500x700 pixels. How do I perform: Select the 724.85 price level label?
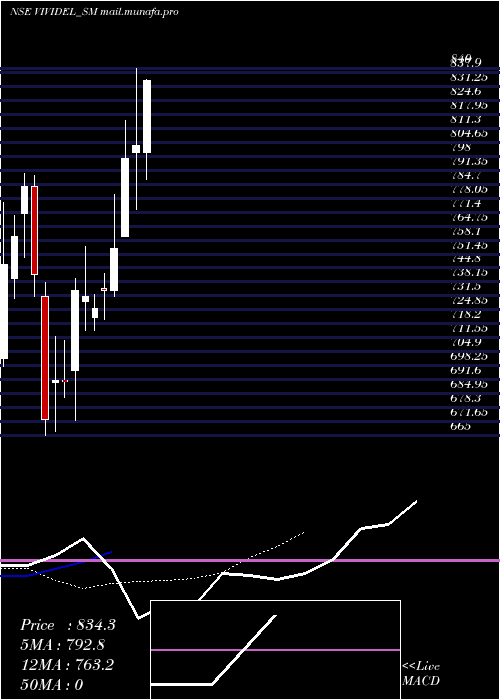[x=469, y=300]
